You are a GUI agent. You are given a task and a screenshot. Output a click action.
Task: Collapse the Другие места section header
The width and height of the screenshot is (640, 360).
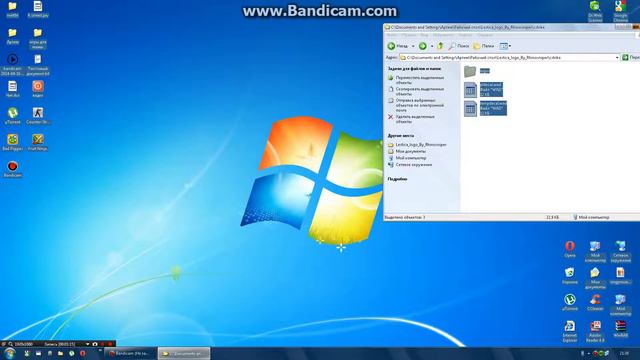[x=401, y=135]
